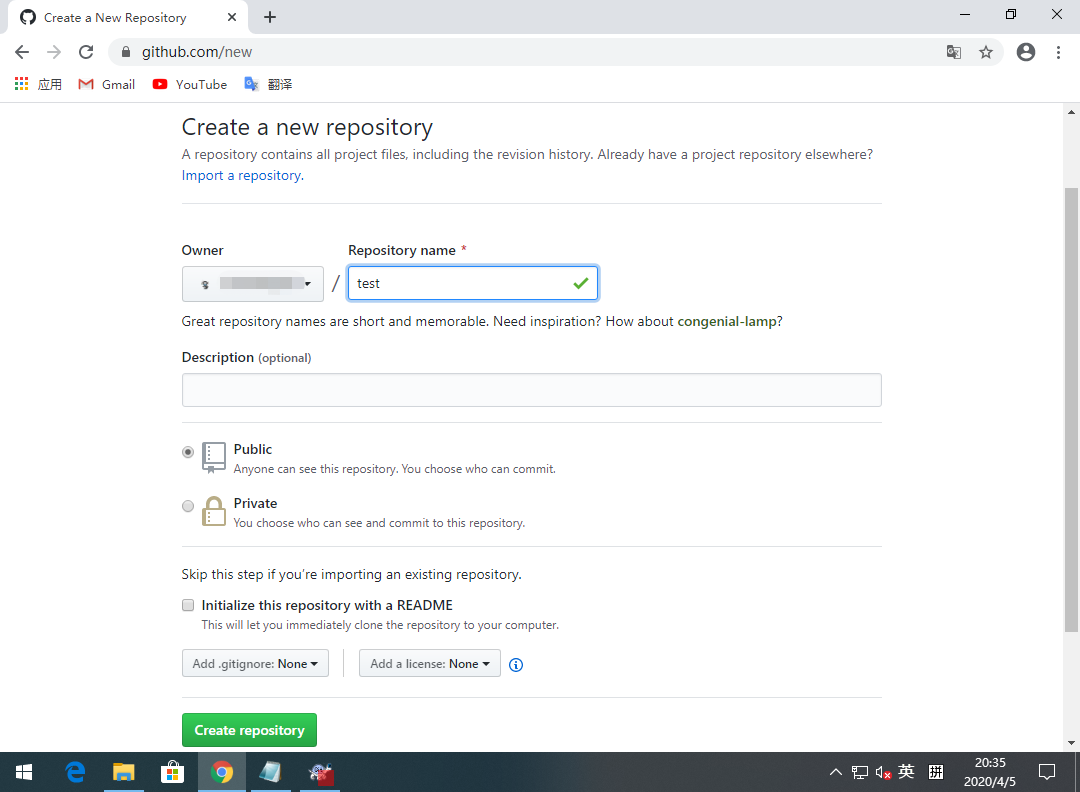This screenshot has width=1080, height=792.
Task: Click the muted volume tray icon
Action: [x=883, y=772]
